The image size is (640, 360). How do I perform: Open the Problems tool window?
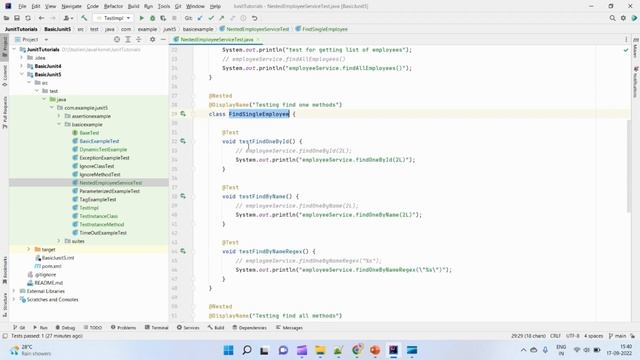point(123,327)
